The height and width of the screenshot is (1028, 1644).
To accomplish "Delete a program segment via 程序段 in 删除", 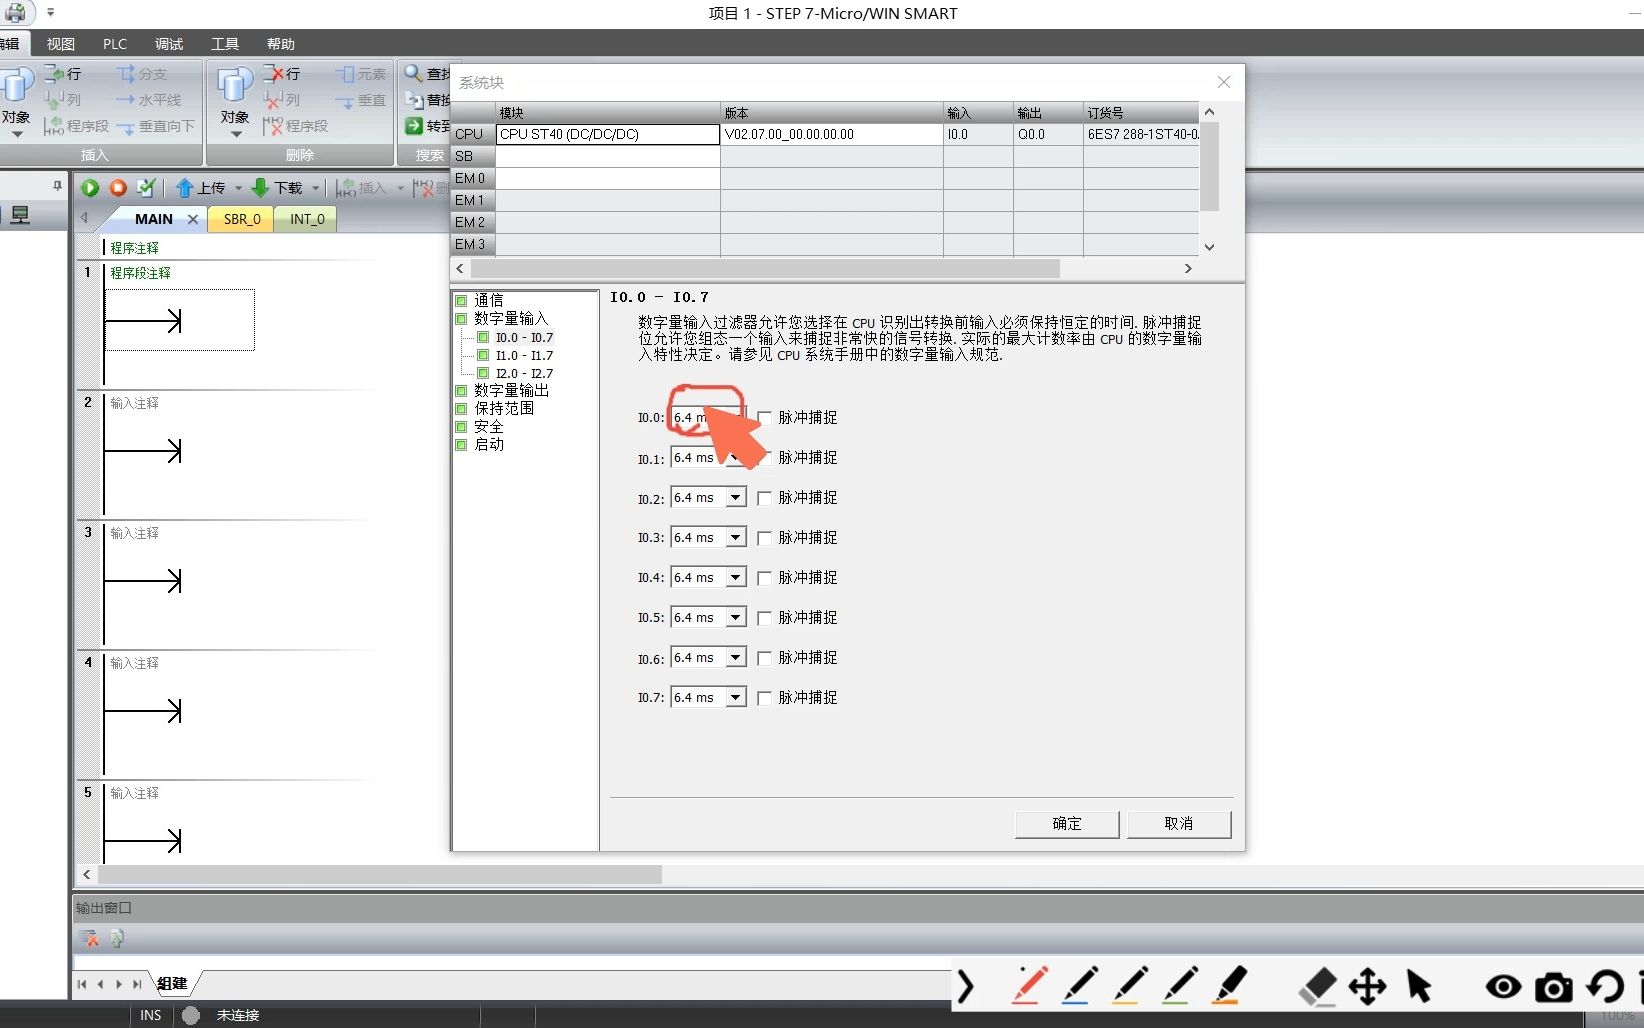I will (295, 126).
